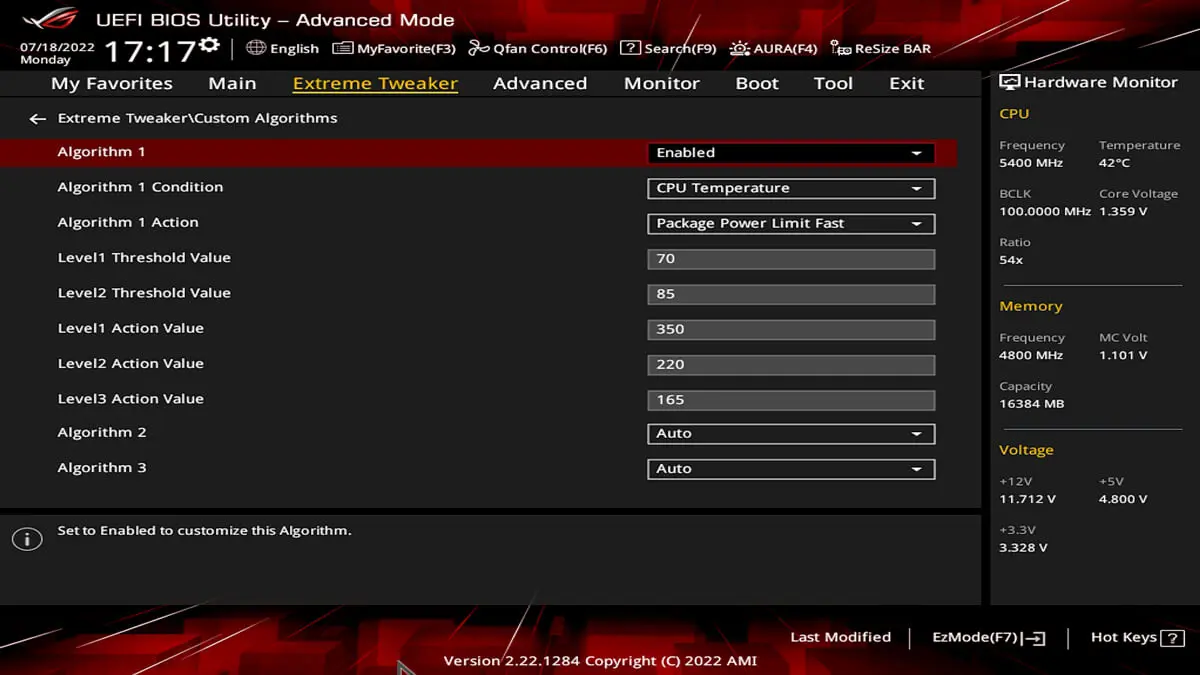Image resolution: width=1200 pixels, height=675 pixels.
Task: Select Algorithm 1 Action label
Action: [x=128, y=222]
